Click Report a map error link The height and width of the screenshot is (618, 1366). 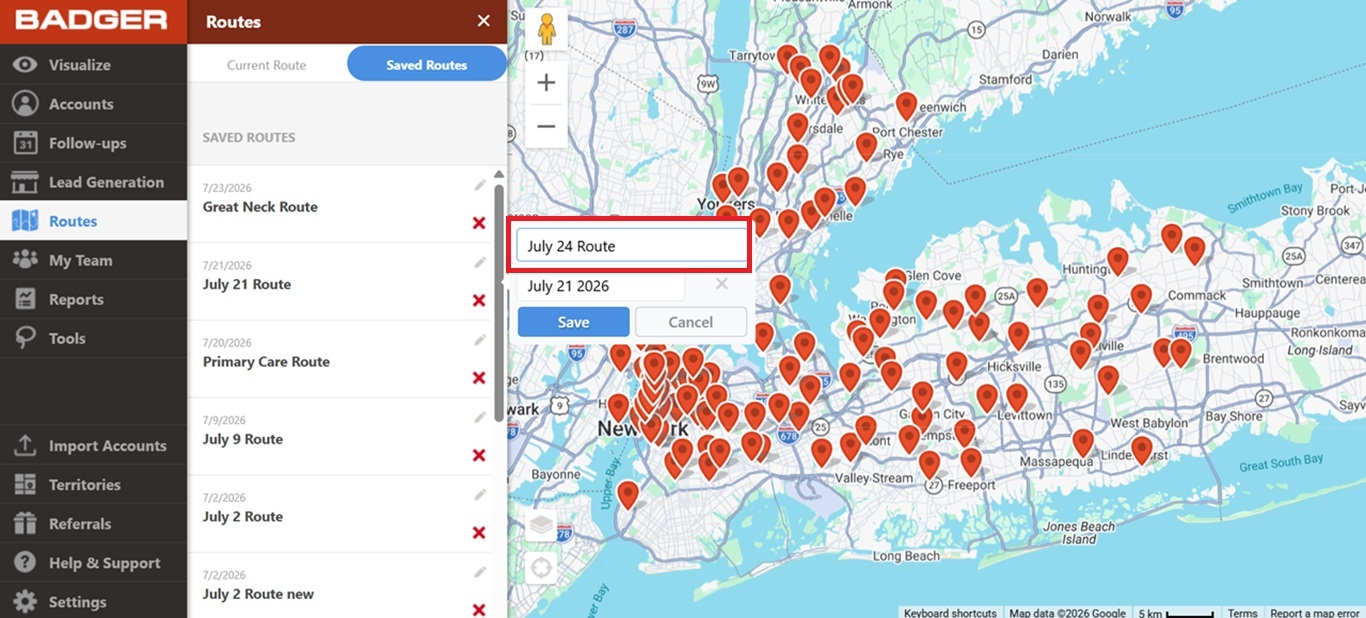pos(1315,613)
